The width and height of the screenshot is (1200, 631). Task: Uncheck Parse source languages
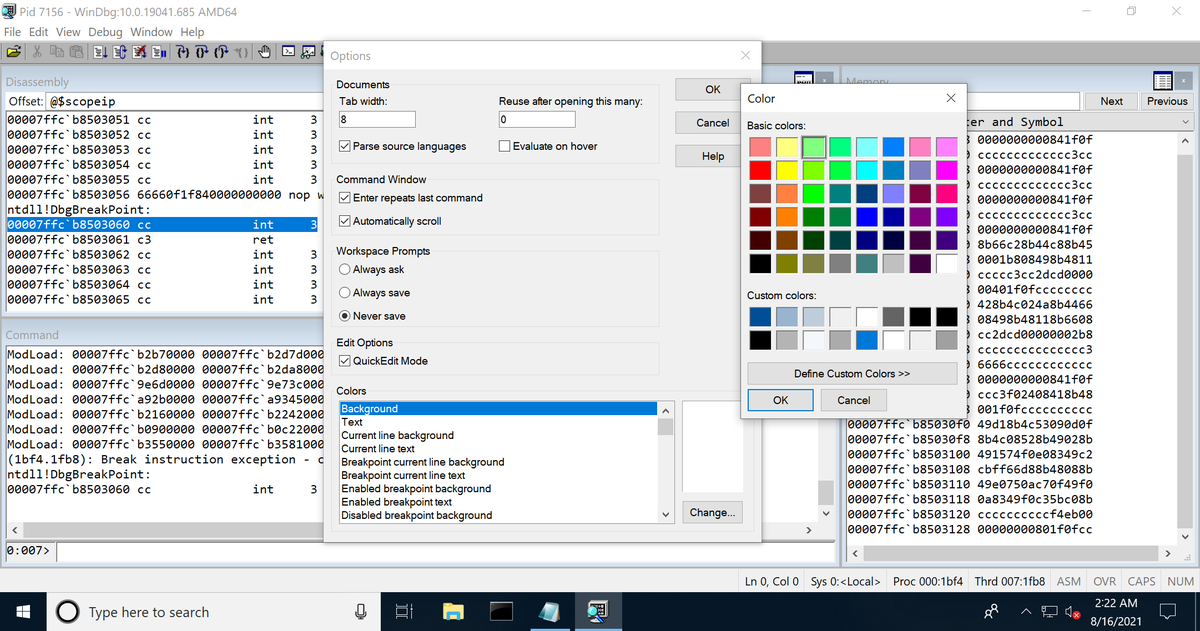tap(344, 145)
